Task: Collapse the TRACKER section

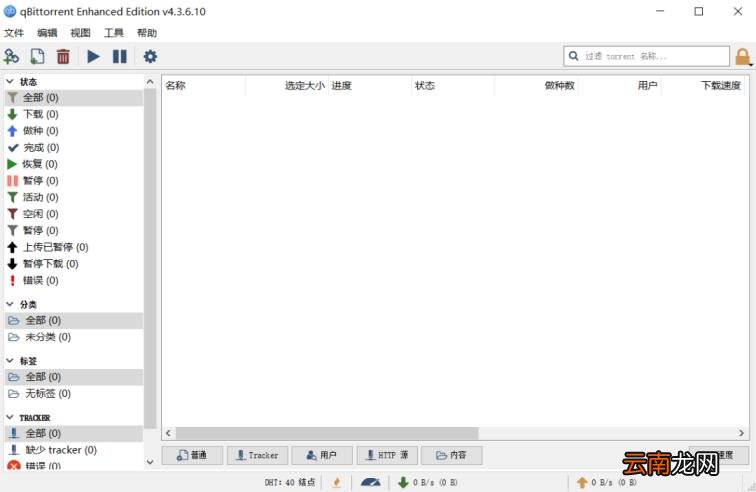Action: 10,417
